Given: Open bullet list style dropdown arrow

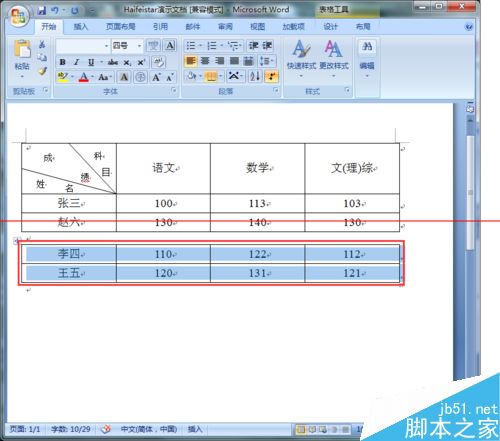Looking at the screenshot, I should (x=201, y=45).
